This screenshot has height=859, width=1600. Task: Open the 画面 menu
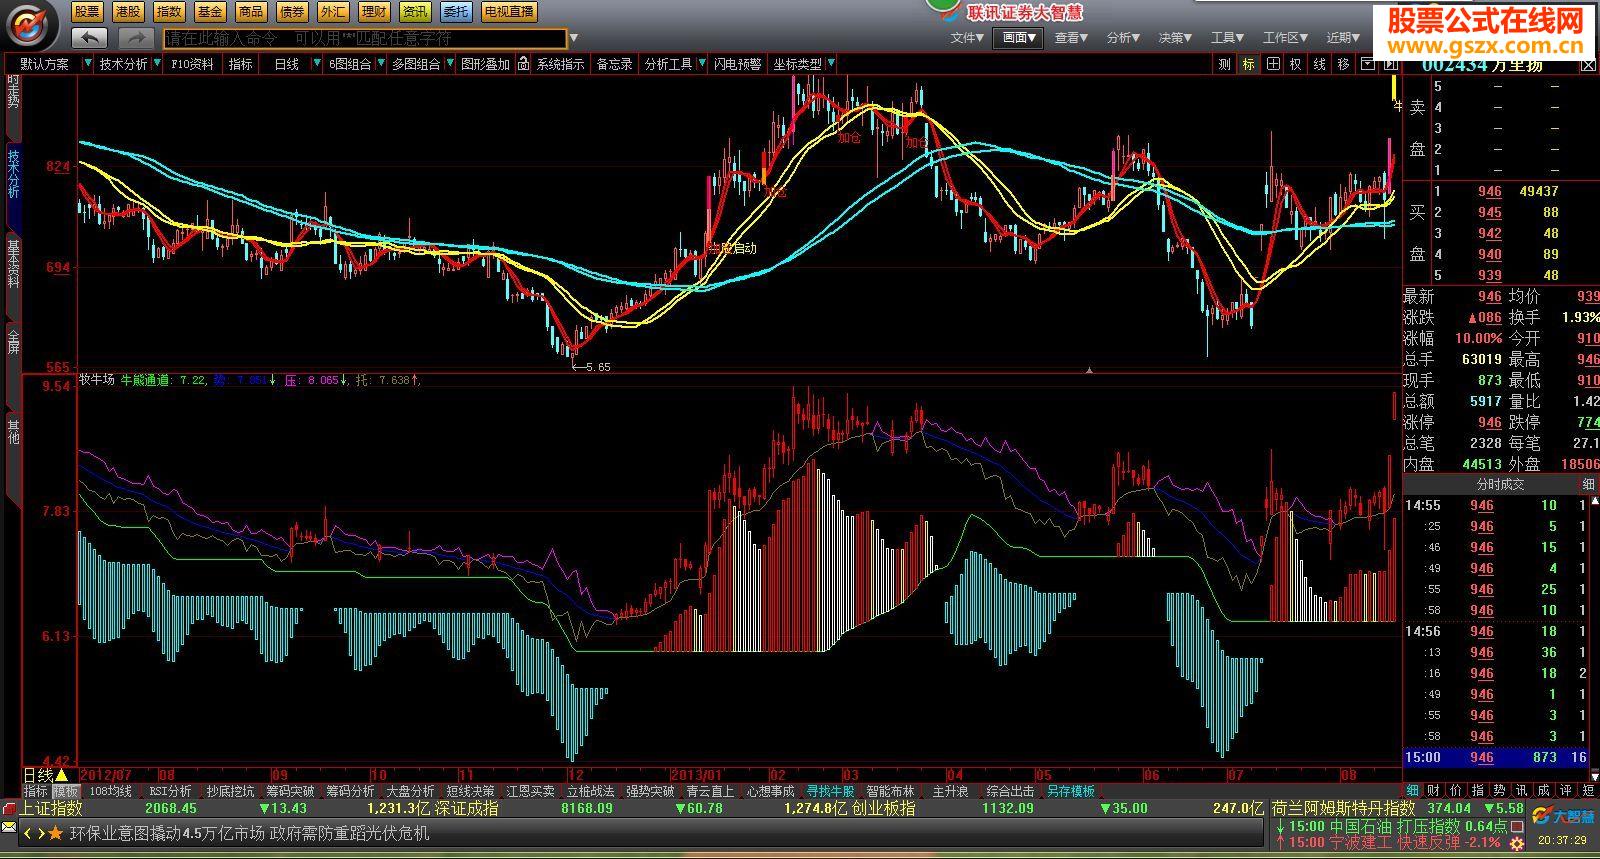tap(1019, 38)
